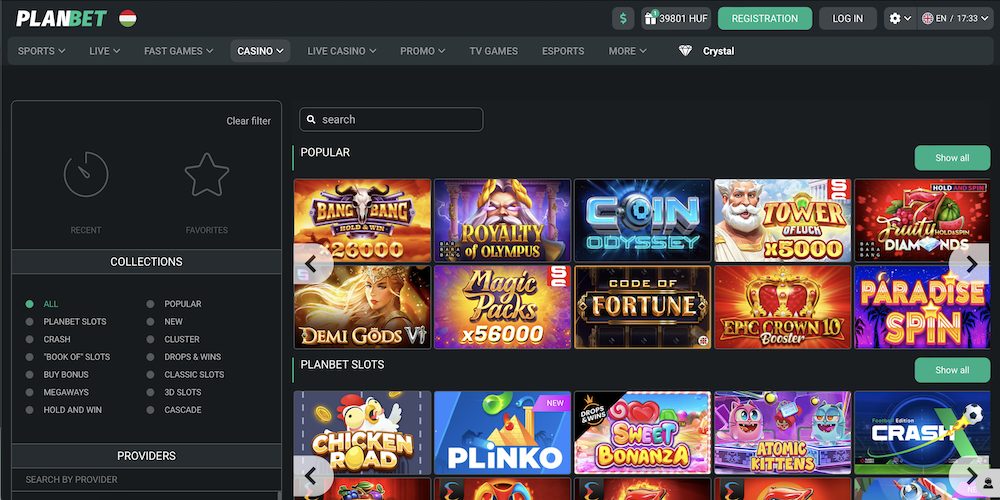Open Favorites star icon
The height and width of the screenshot is (500, 1000).
[207, 175]
